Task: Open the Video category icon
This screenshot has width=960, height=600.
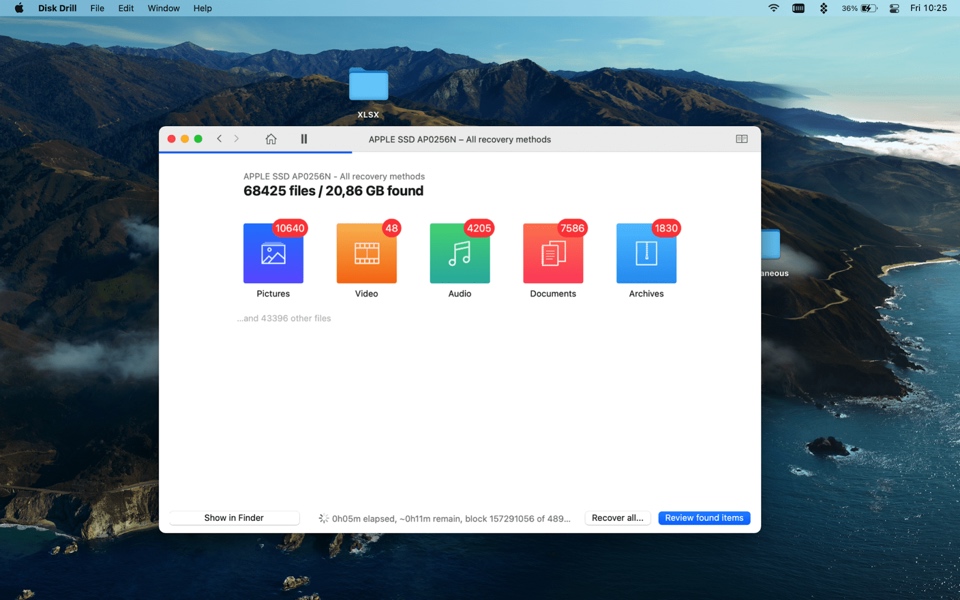Action: pos(366,253)
